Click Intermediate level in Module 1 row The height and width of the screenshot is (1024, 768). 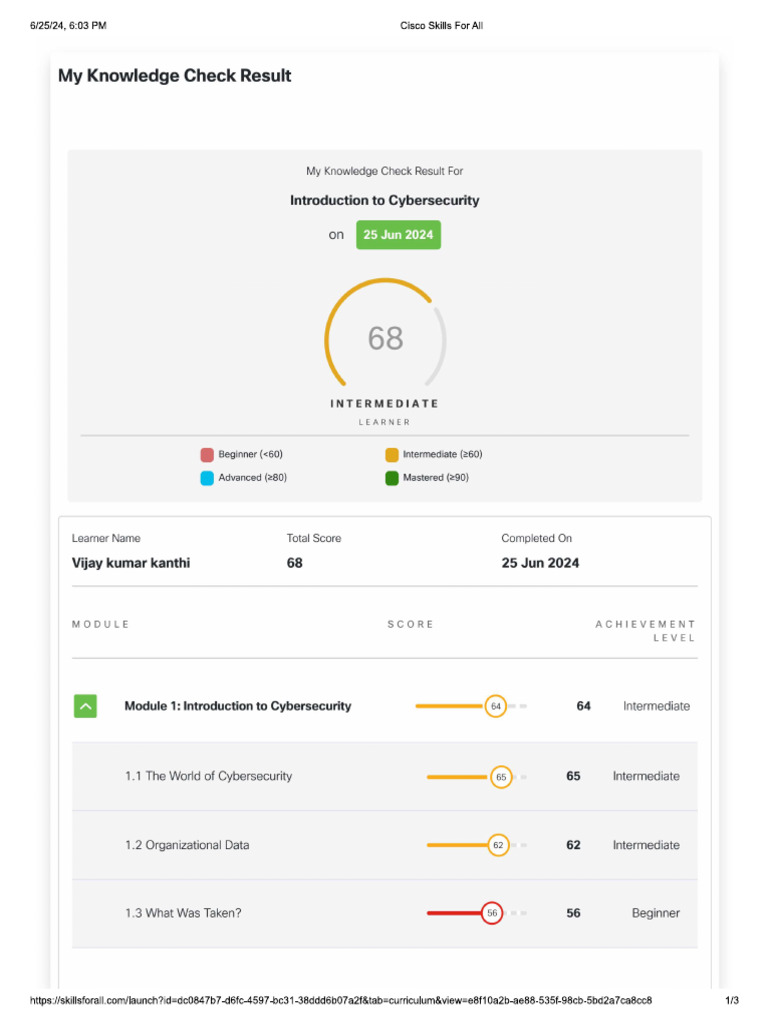click(x=656, y=706)
